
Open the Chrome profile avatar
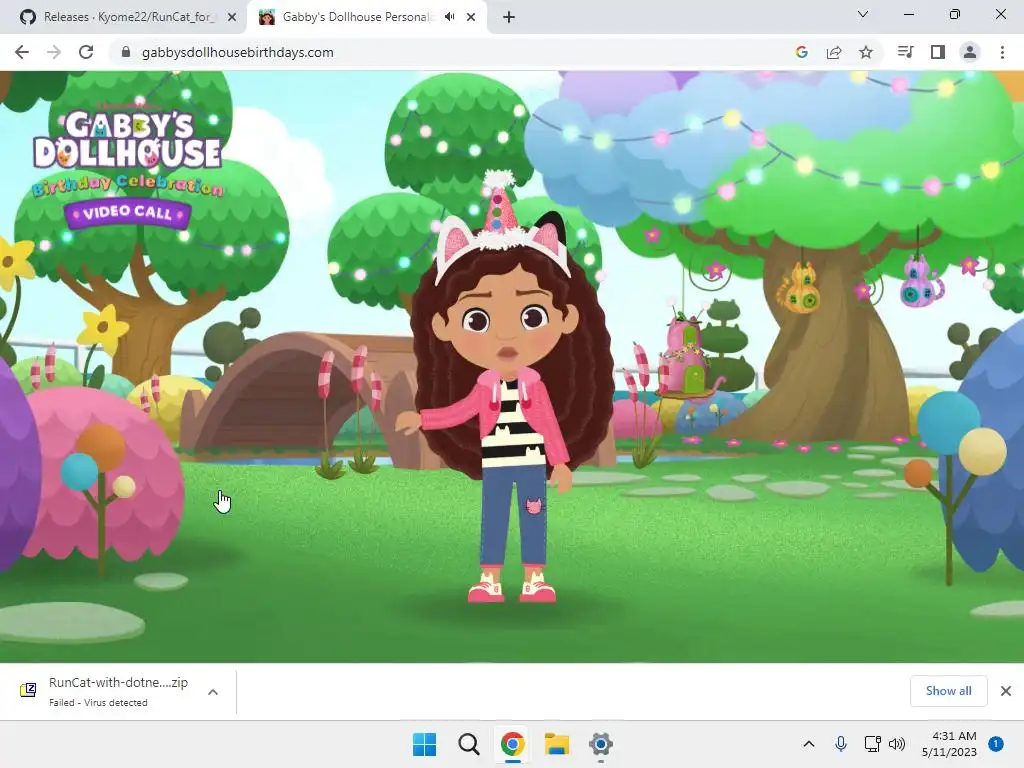click(x=970, y=52)
